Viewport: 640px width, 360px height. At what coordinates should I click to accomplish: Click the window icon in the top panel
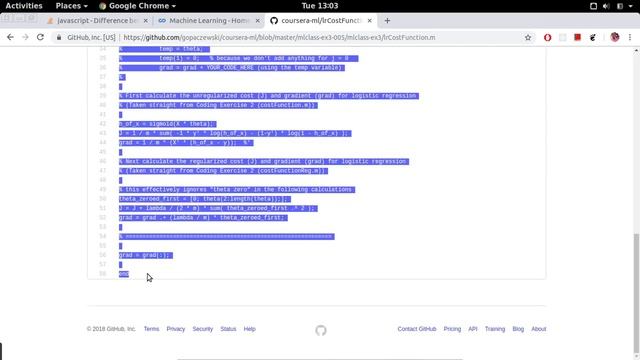pos(593,6)
